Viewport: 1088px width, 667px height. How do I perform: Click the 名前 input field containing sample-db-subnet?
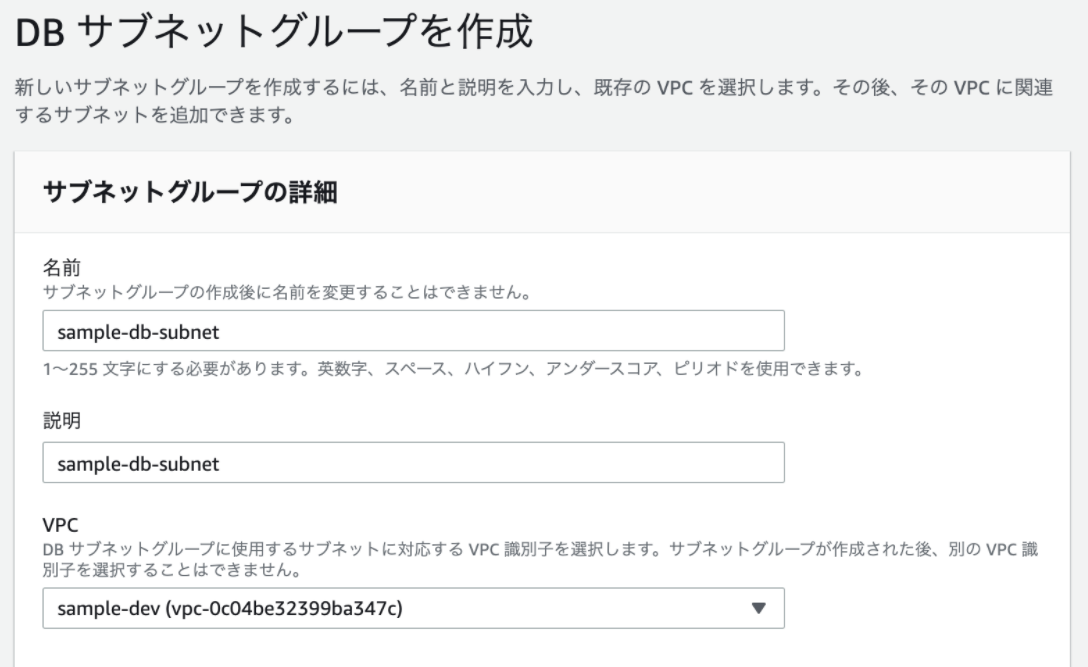(x=413, y=331)
